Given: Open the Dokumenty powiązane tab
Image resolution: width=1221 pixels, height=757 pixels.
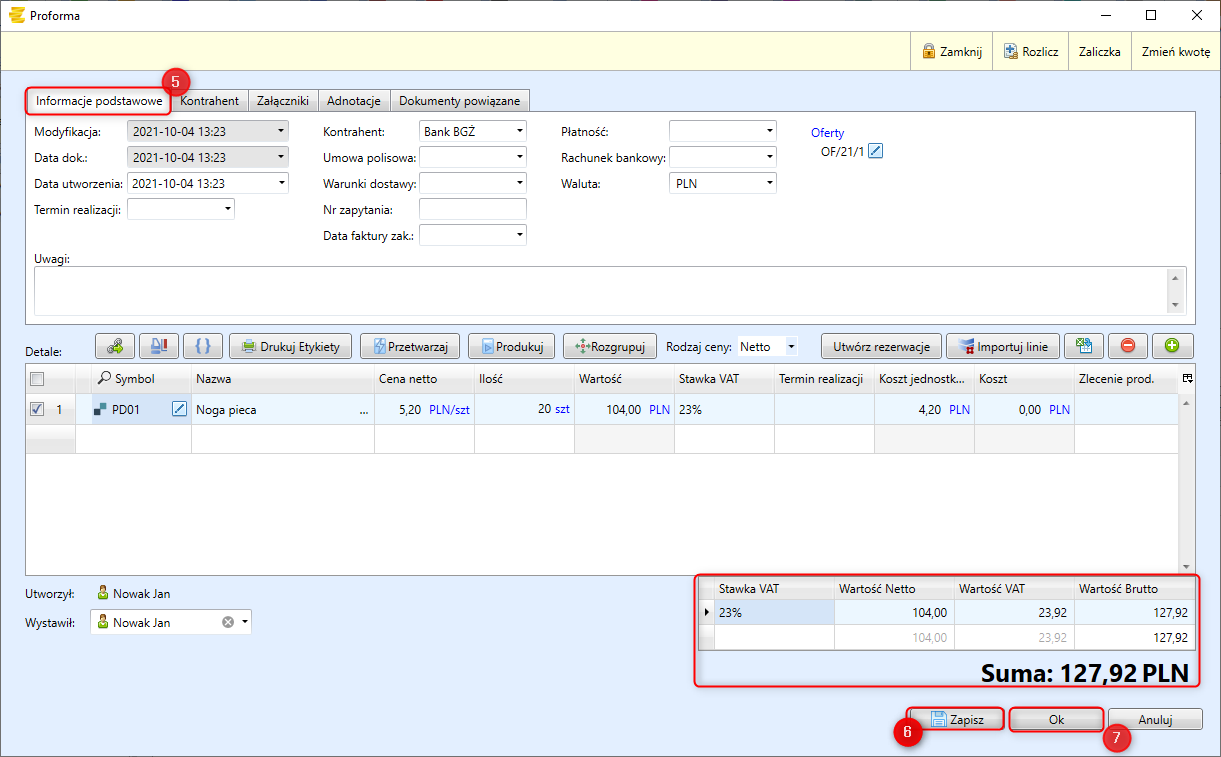Looking at the screenshot, I should coord(459,101).
